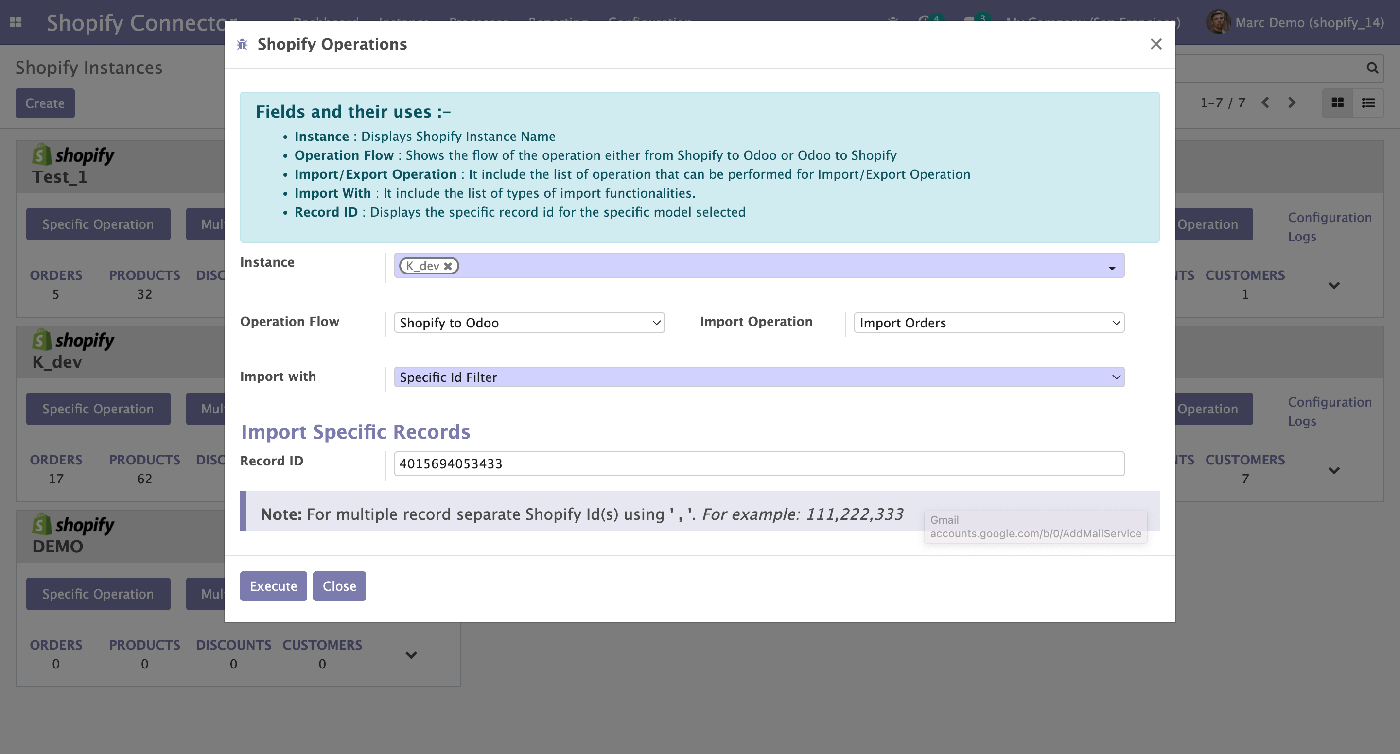Open Configuration Logs link near CUSTOMERS 7 card

[1329, 412]
